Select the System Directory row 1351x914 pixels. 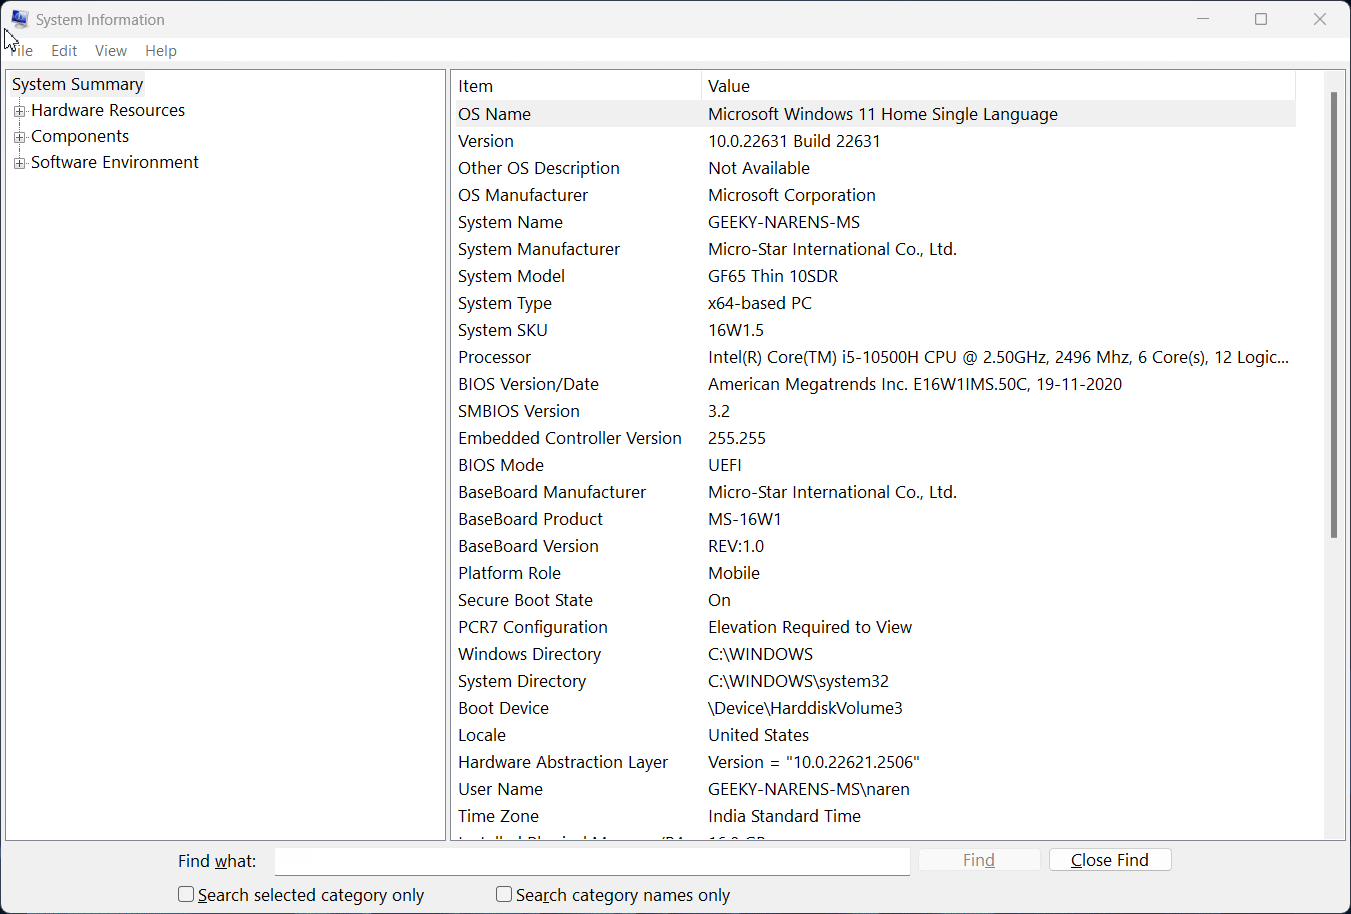click(x=875, y=681)
